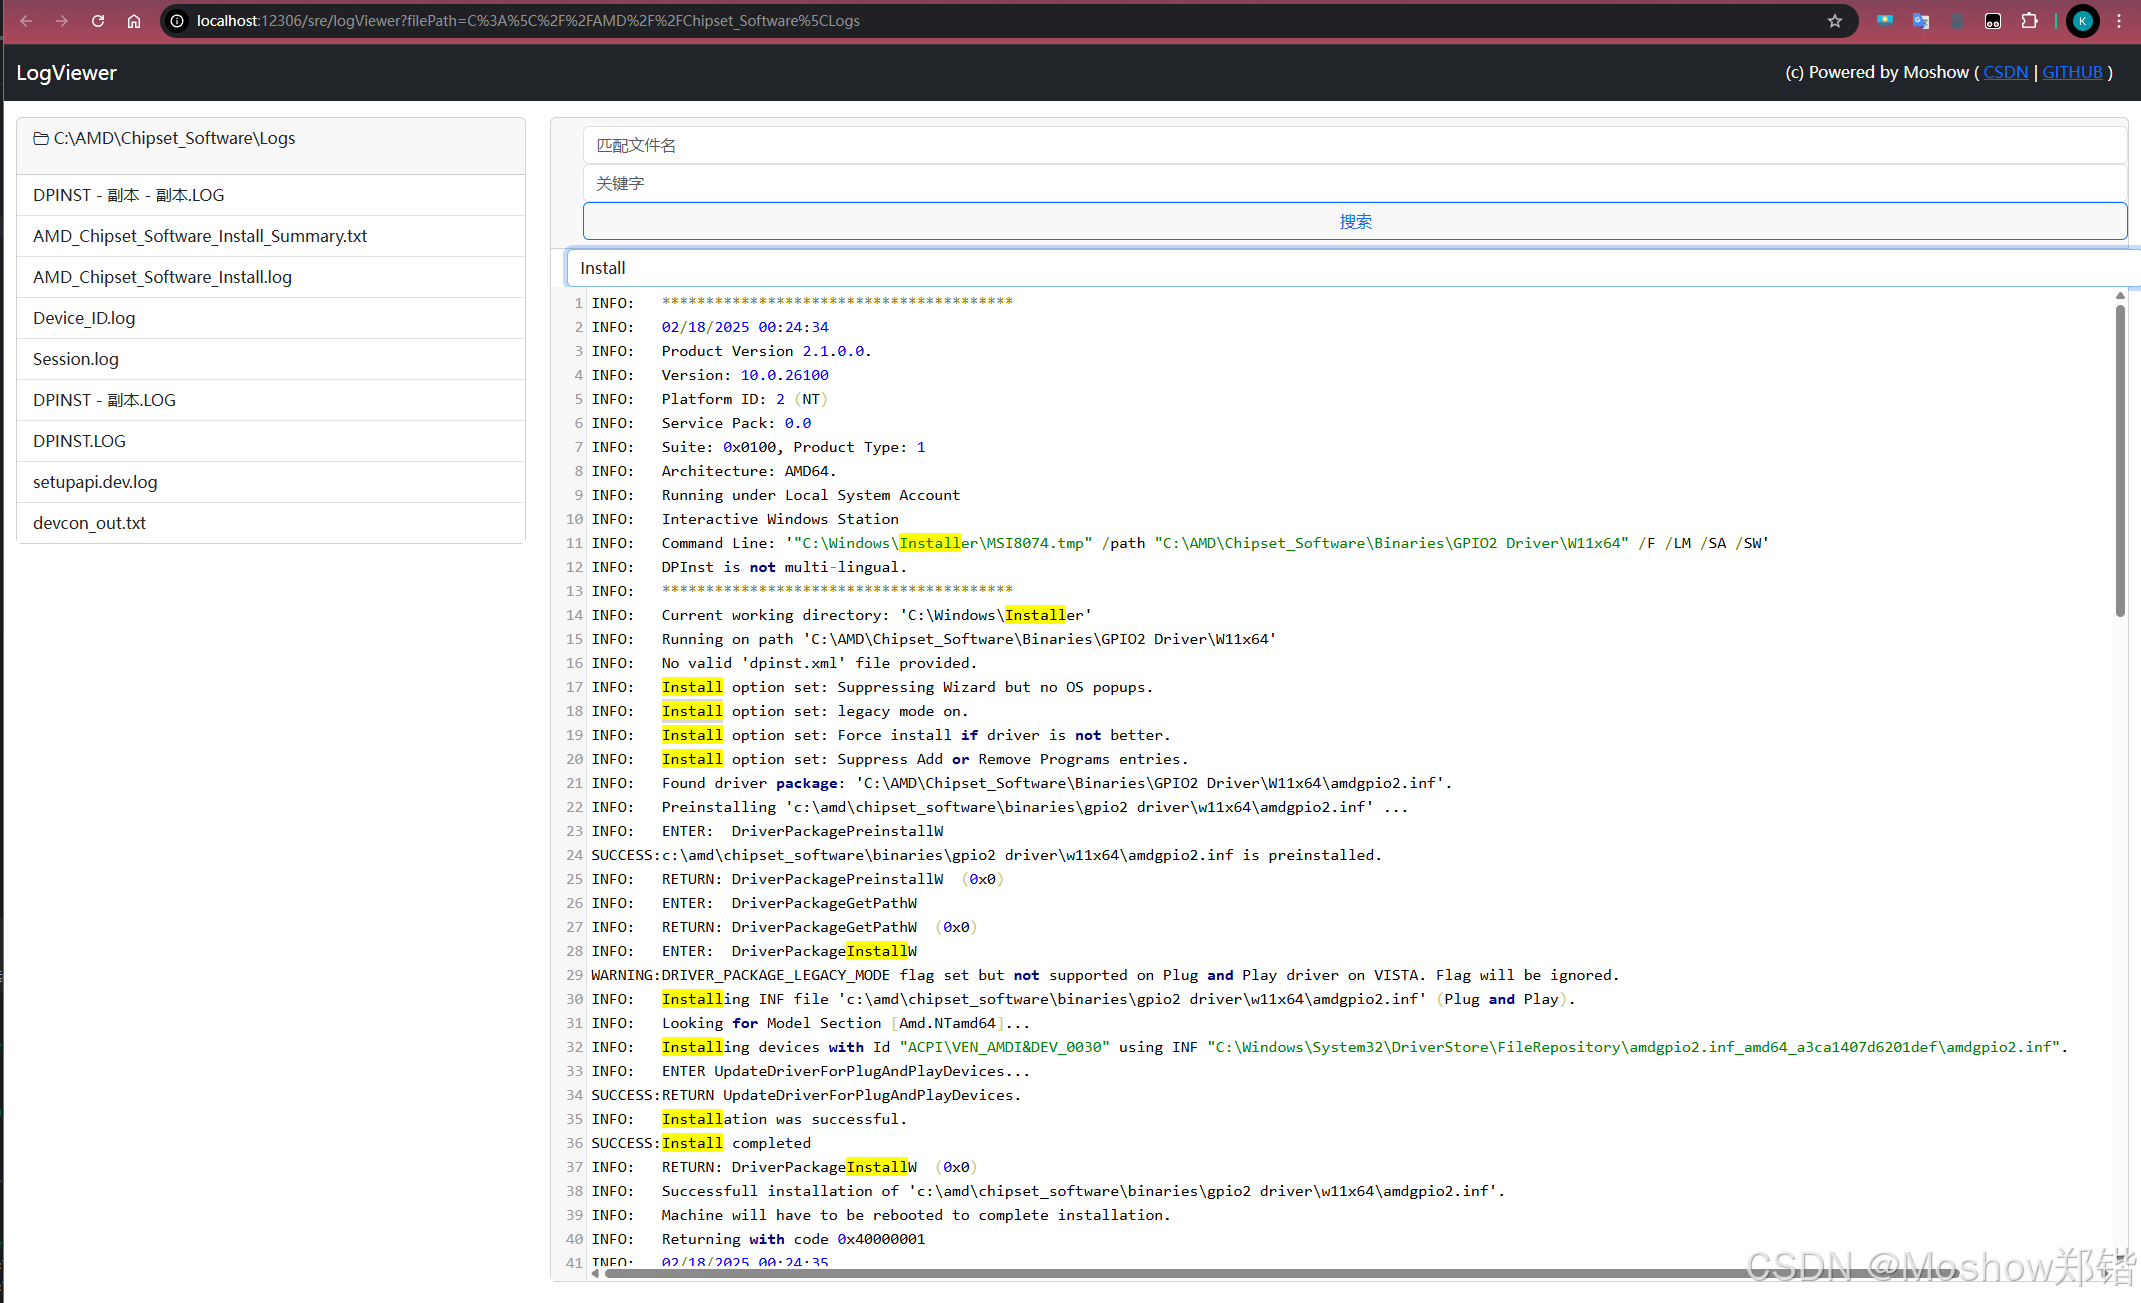
Task: Click the first colored extension icon in toolbar
Action: [1885, 21]
